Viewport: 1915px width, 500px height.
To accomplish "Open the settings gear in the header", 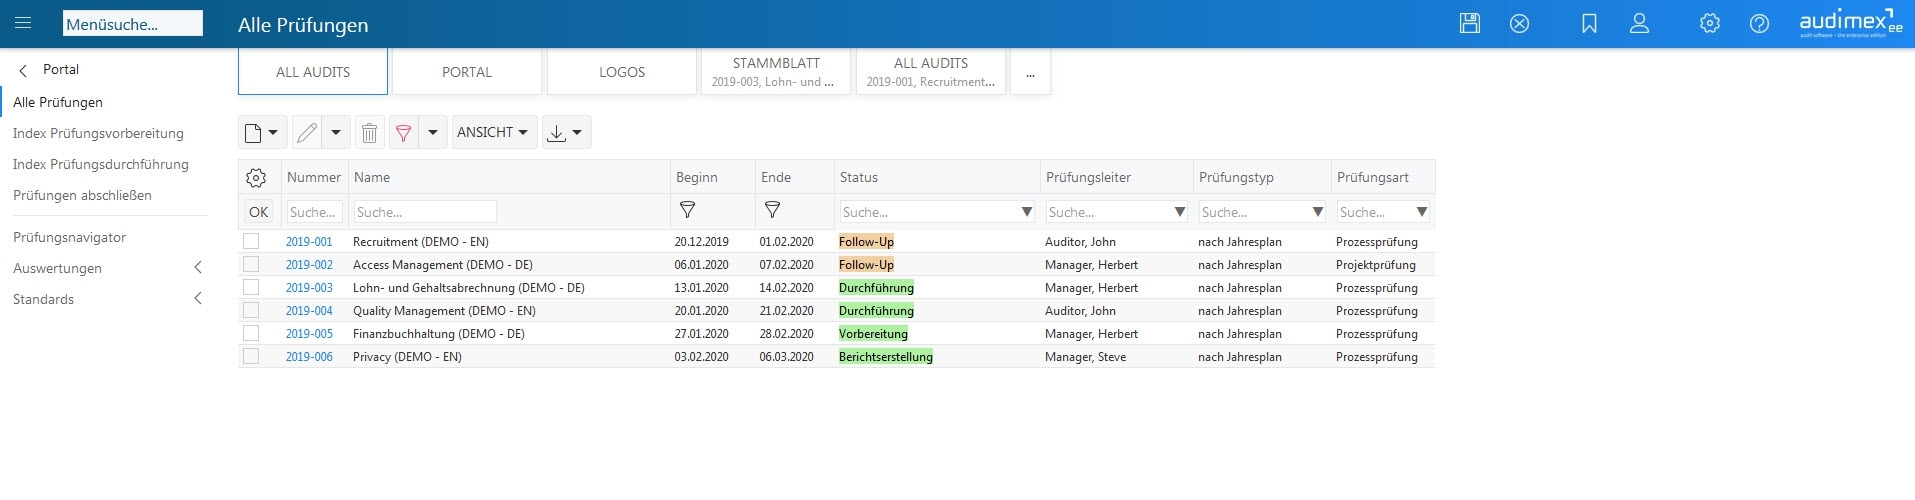I will [1710, 24].
